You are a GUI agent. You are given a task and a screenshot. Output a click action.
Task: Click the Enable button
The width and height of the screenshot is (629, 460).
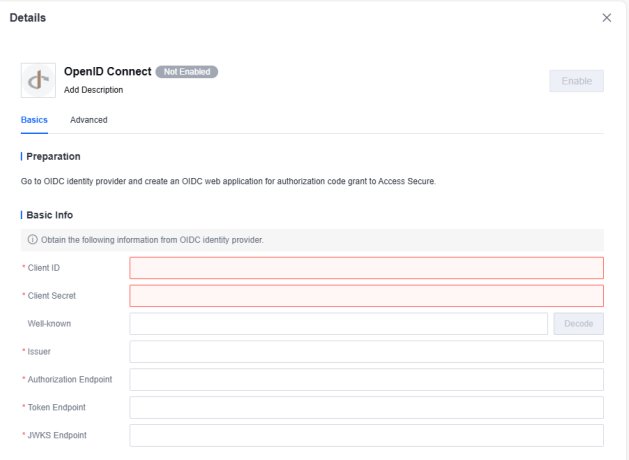point(576,81)
